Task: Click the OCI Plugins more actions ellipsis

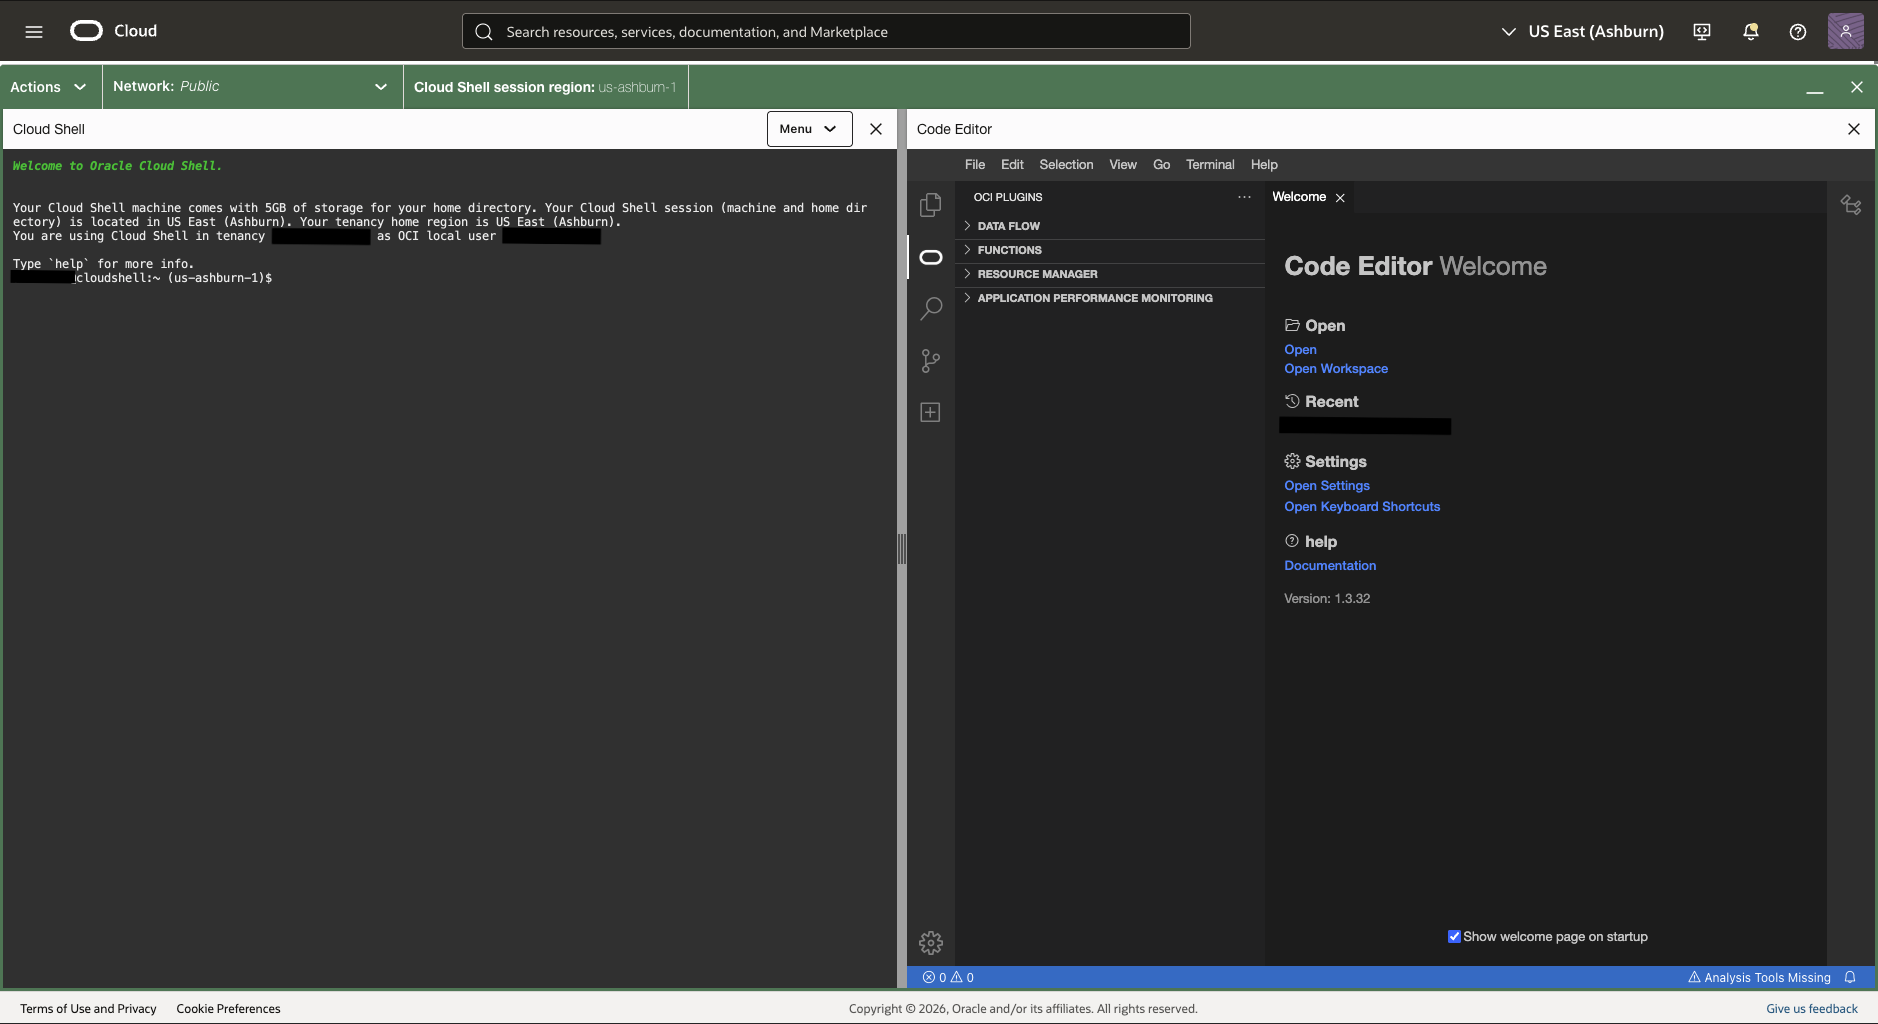Action: (1245, 197)
